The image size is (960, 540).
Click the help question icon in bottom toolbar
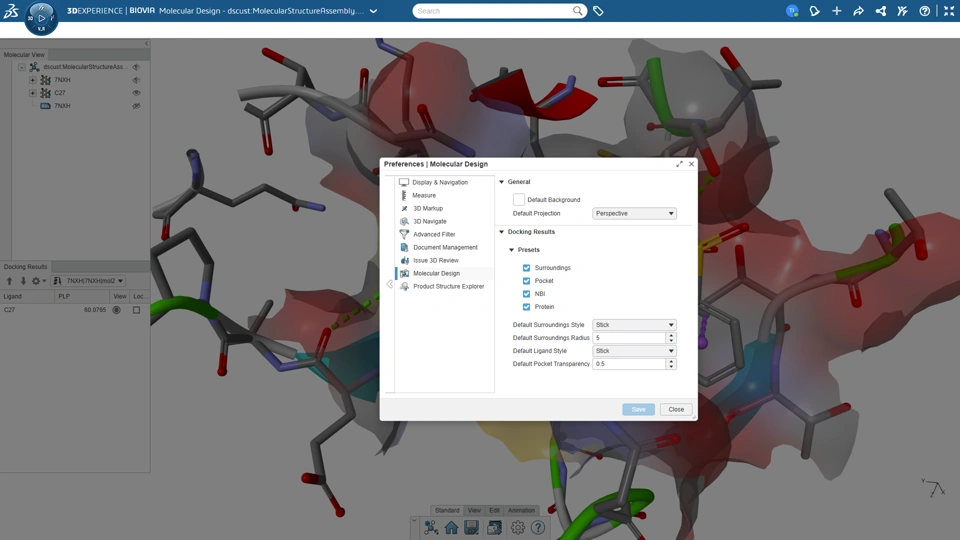click(x=538, y=527)
